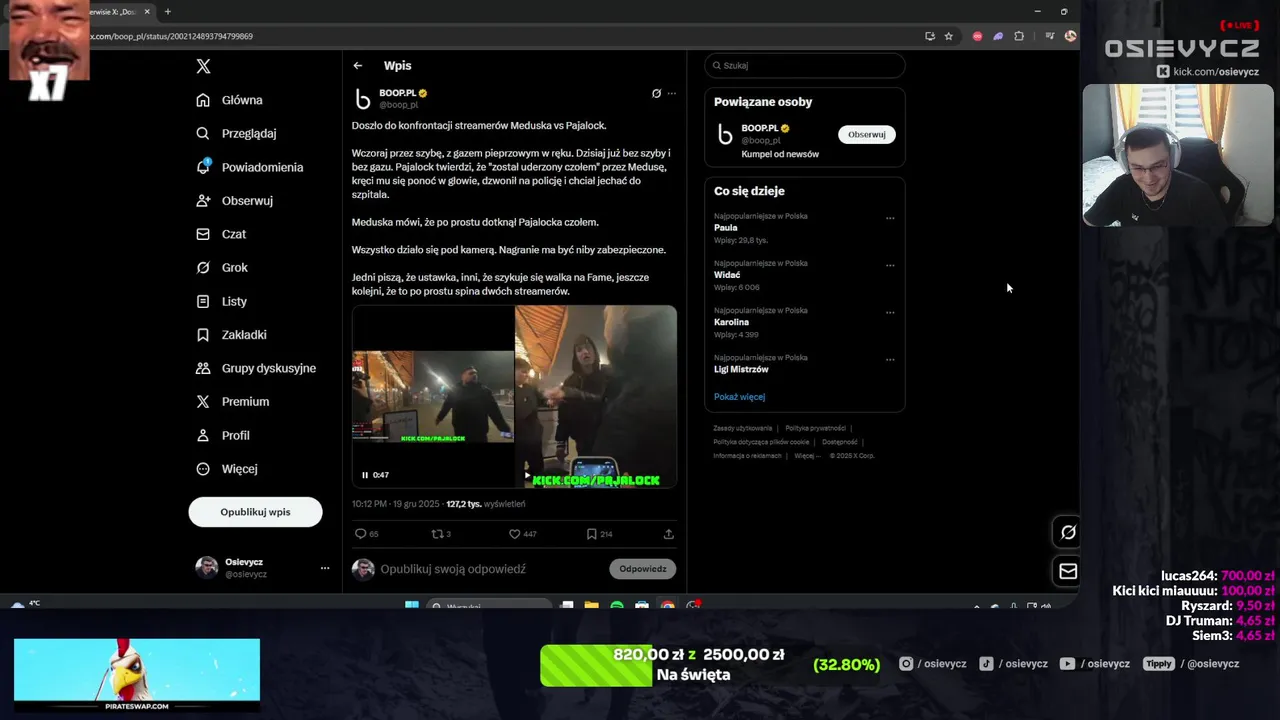The width and height of the screenshot is (1280, 720).
Task: Open Osievycz account options menu
Action: [x=325, y=568]
